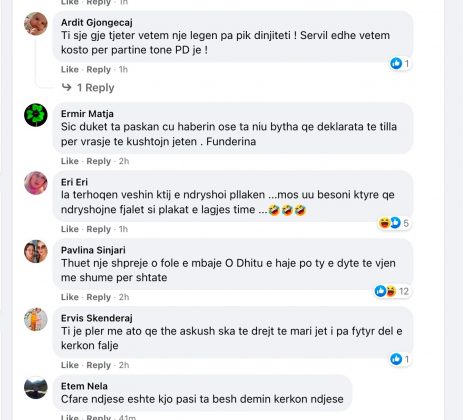
Task: Like Ermir Matja's comment
Action: (70, 161)
